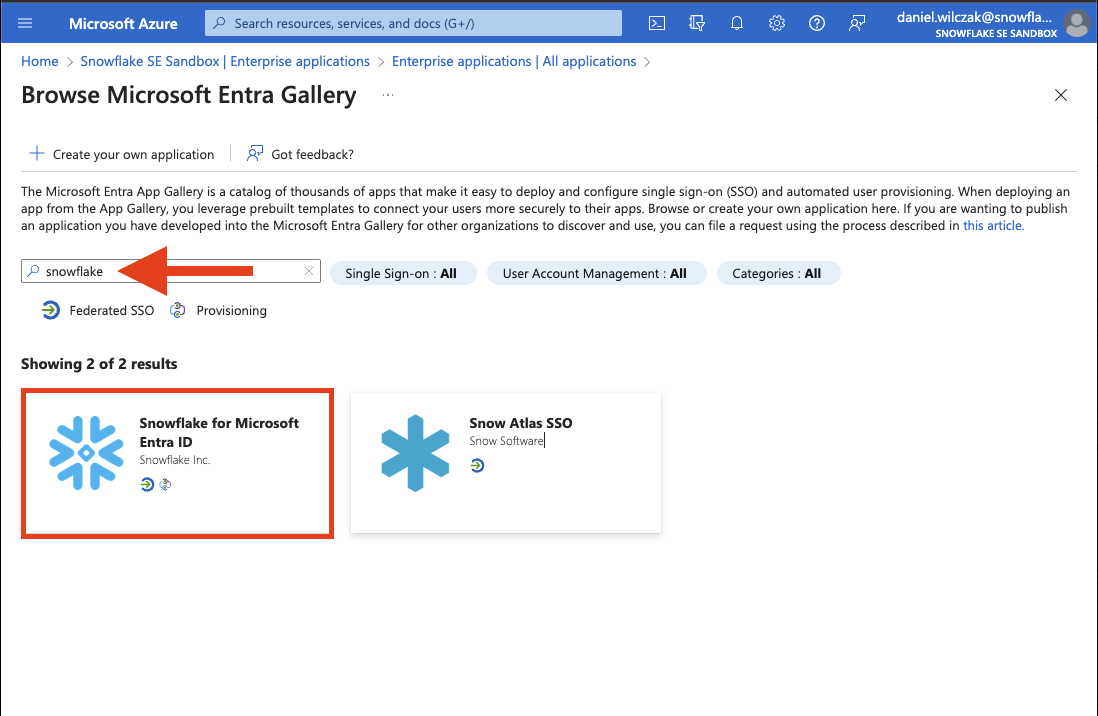Go to Home breadcrumb
The image size is (1098, 716).
pyautogui.click(x=40, y=61)
